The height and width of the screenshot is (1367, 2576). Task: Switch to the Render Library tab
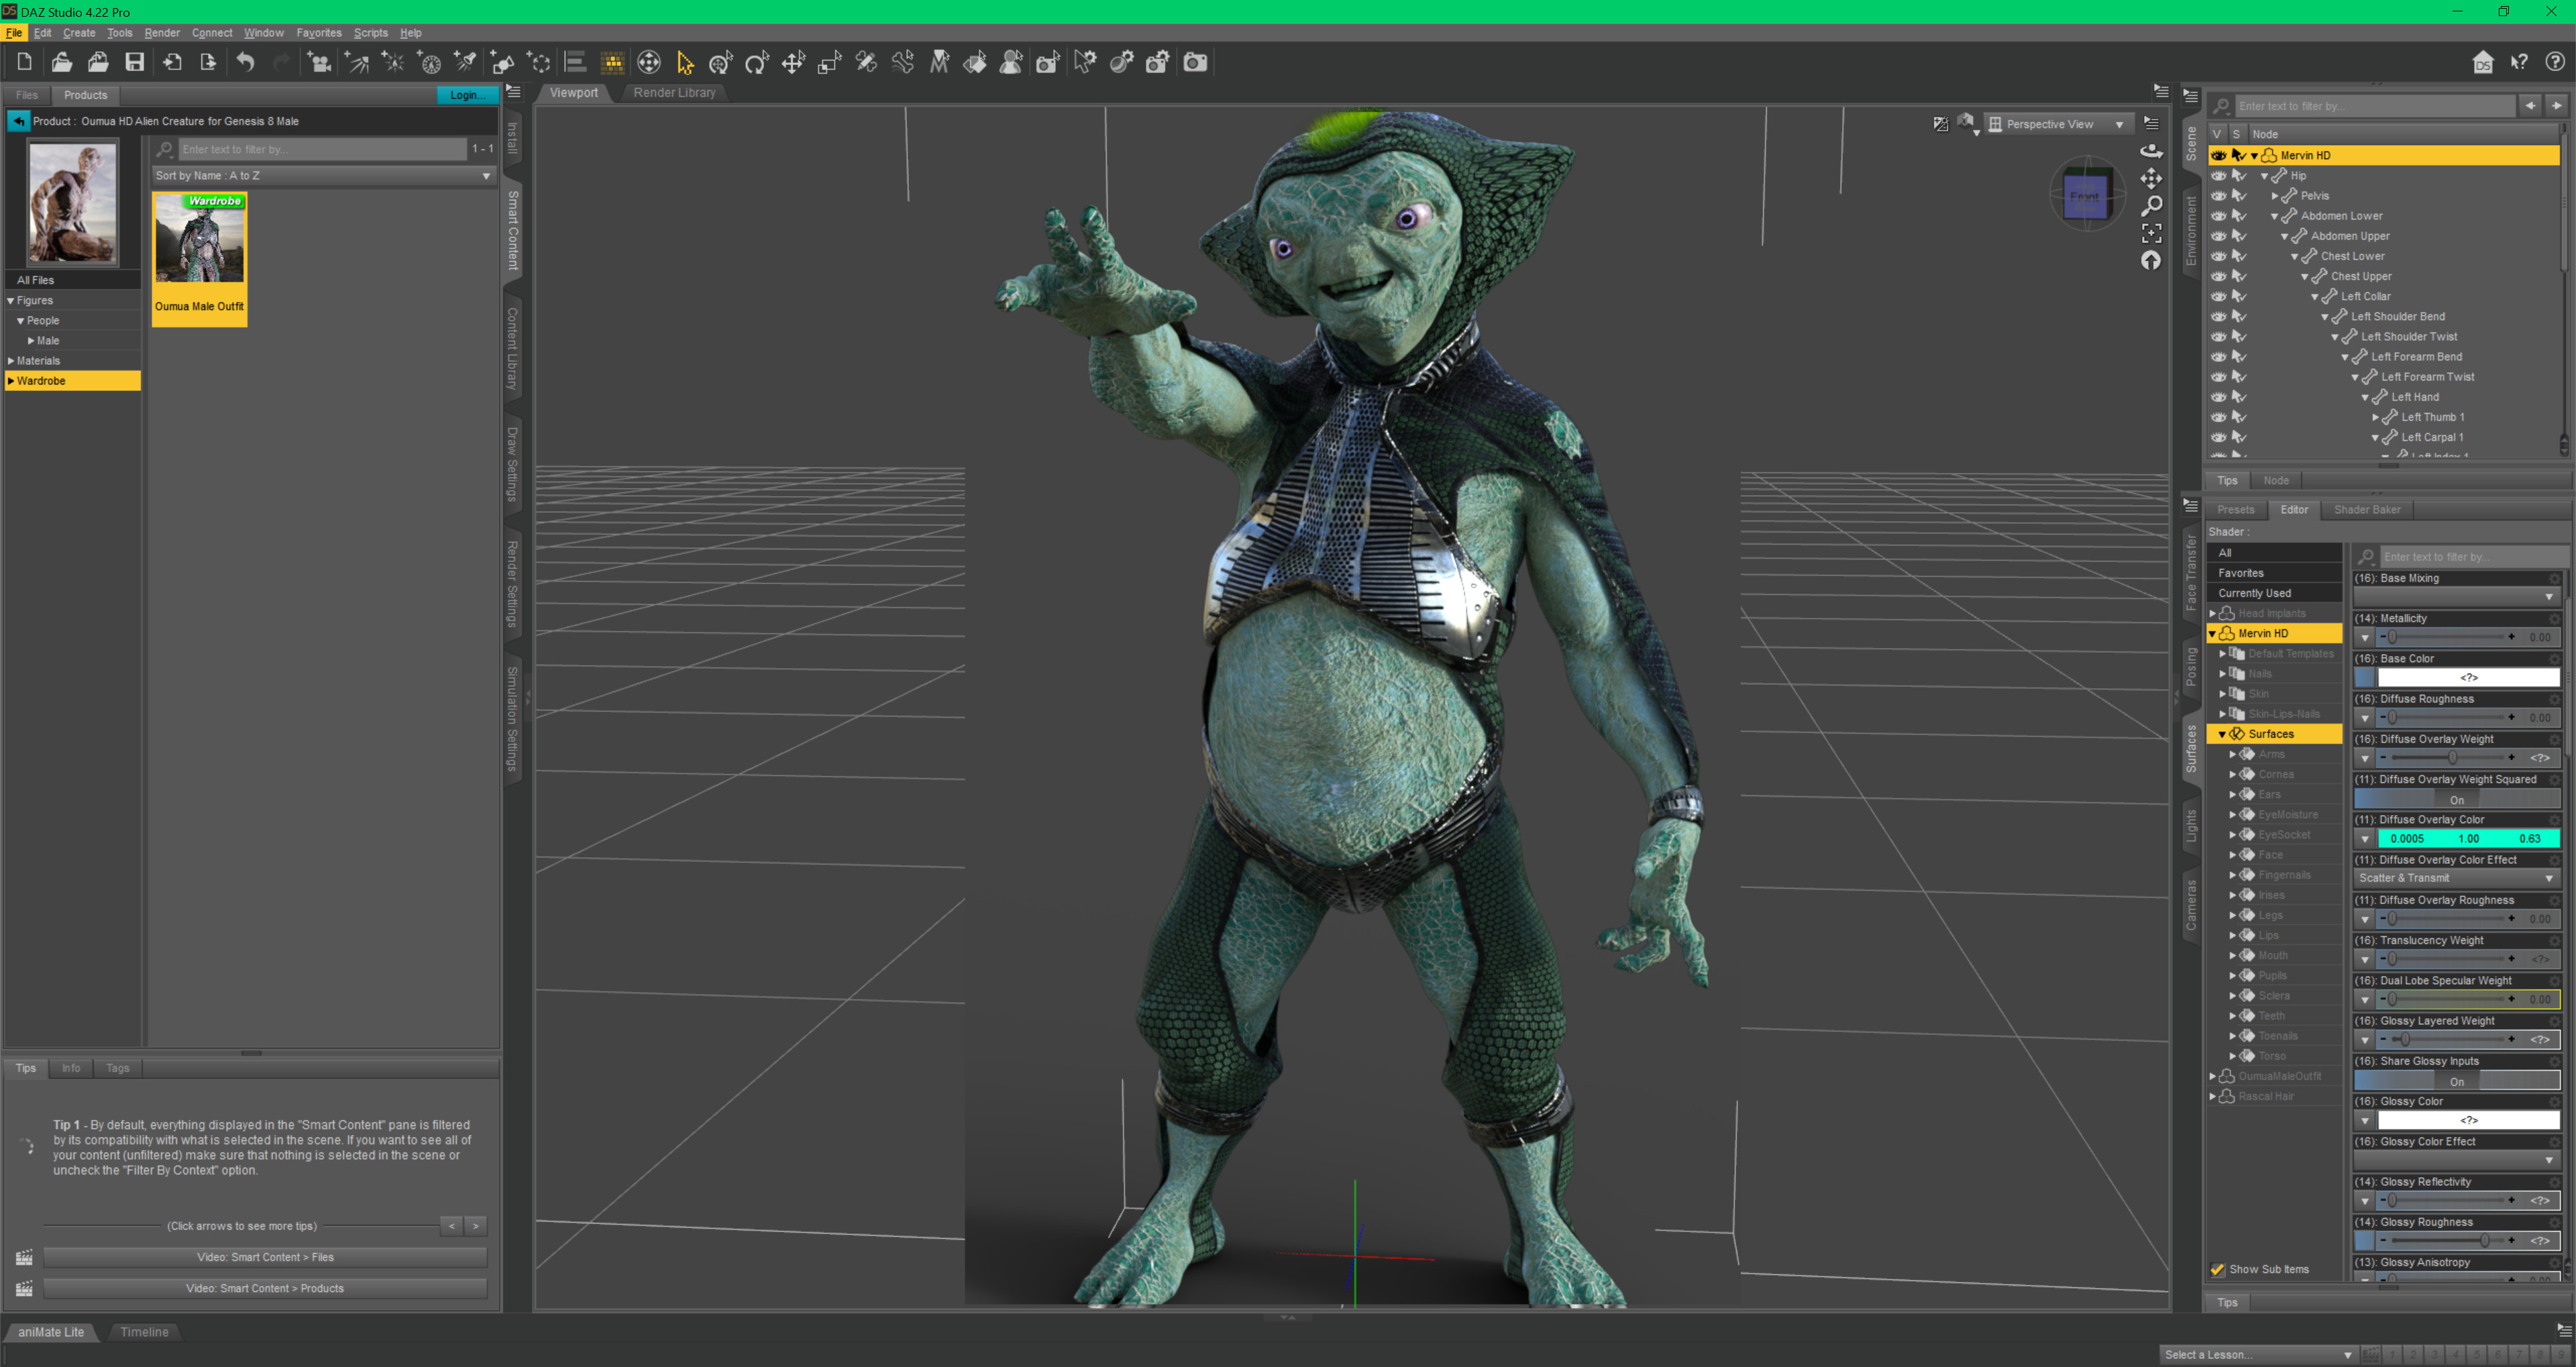pos(674,92)
